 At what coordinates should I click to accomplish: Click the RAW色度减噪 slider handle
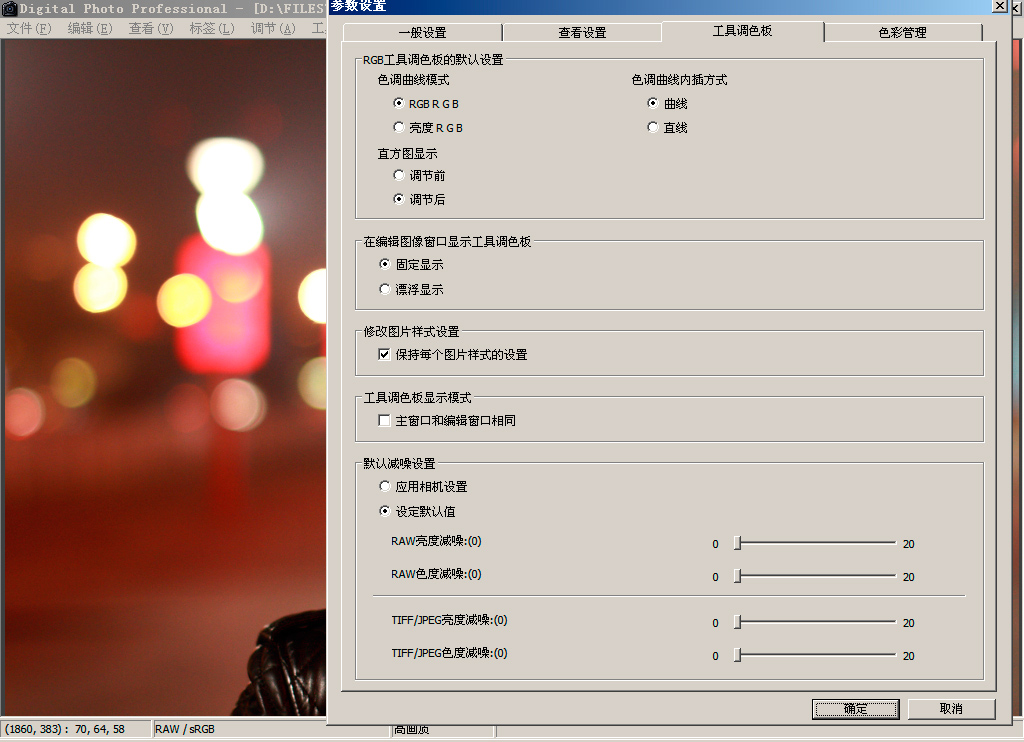click(x=737, y=575)
